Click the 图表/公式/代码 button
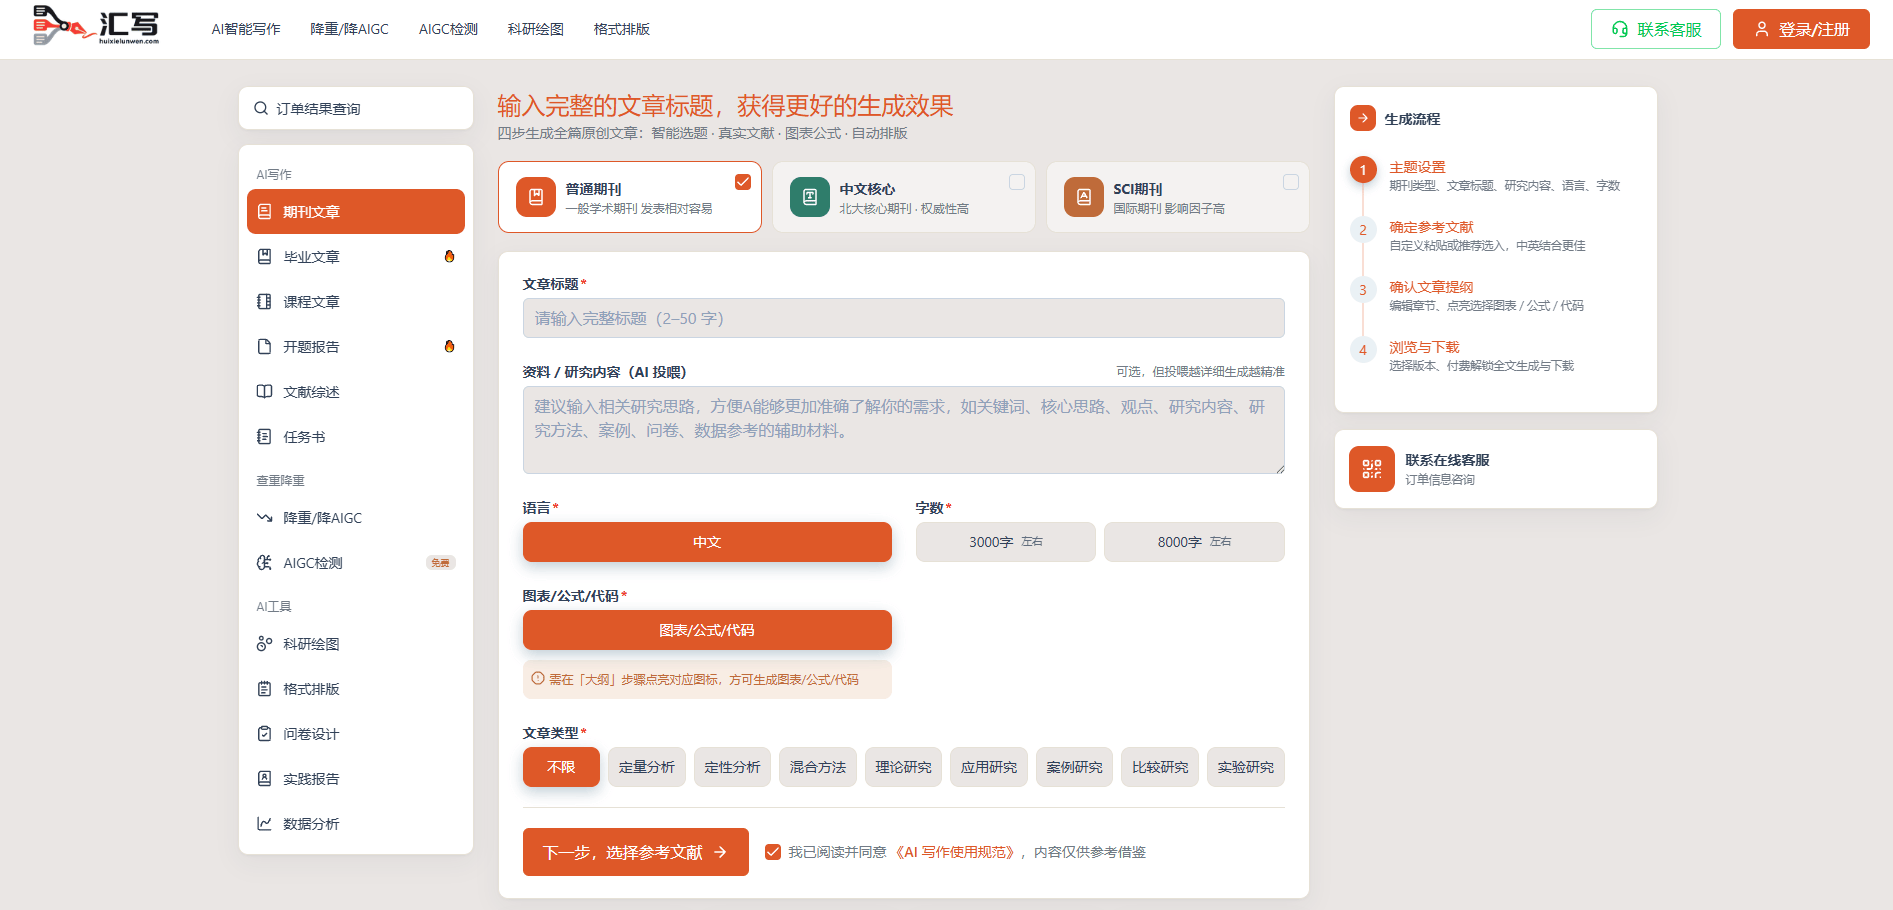The image size is (1893, 910). tap(707, 630)
